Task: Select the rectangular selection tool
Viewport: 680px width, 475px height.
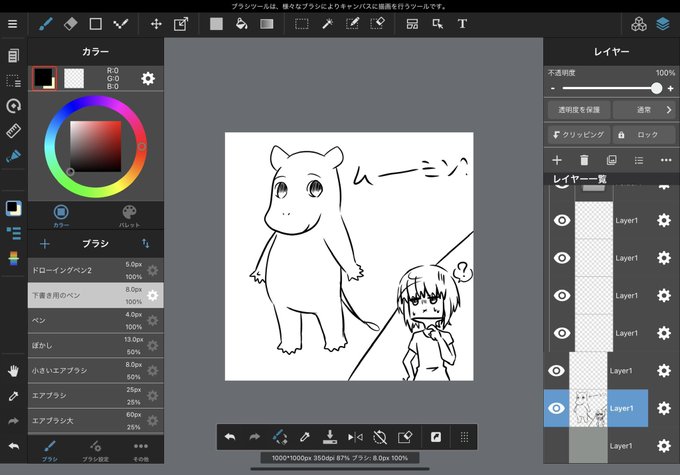Action: click(302, 24)
